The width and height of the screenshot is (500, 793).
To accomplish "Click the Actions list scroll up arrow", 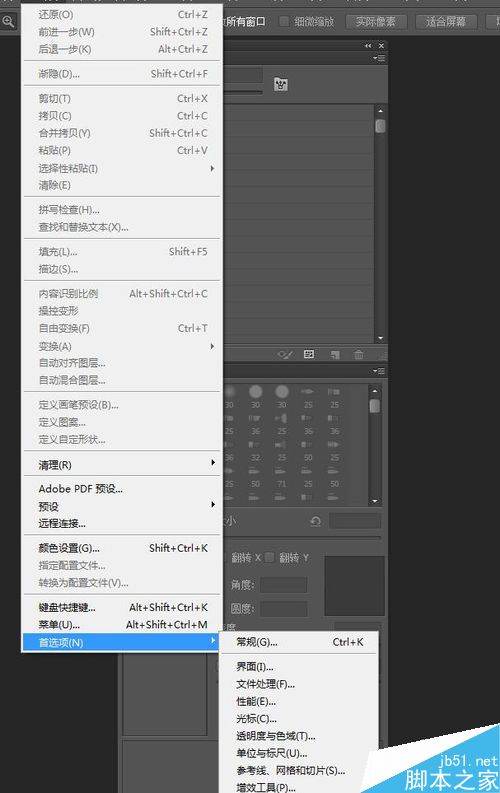I will [380, 110].
